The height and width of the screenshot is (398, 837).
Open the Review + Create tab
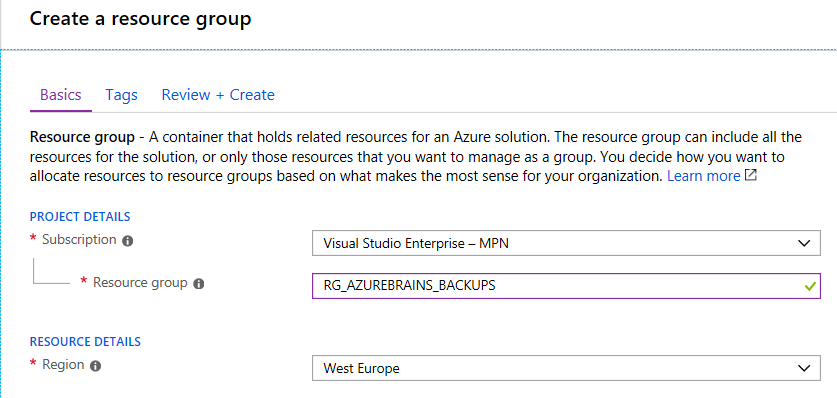218,95
